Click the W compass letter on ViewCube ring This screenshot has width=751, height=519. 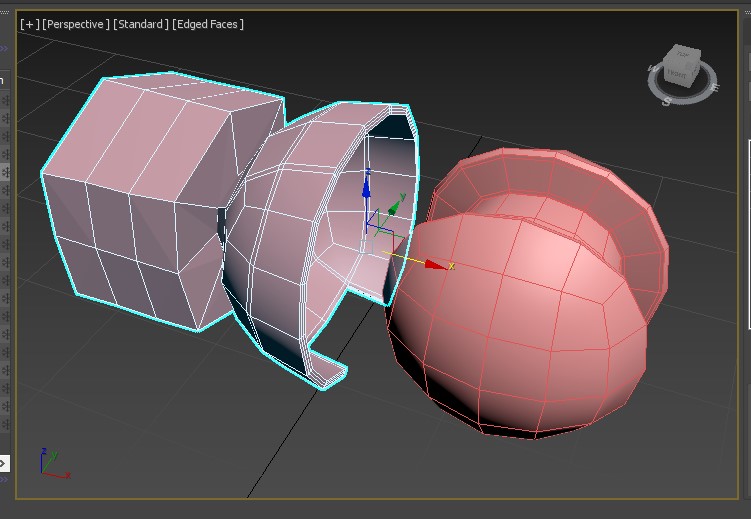(652, 70)
